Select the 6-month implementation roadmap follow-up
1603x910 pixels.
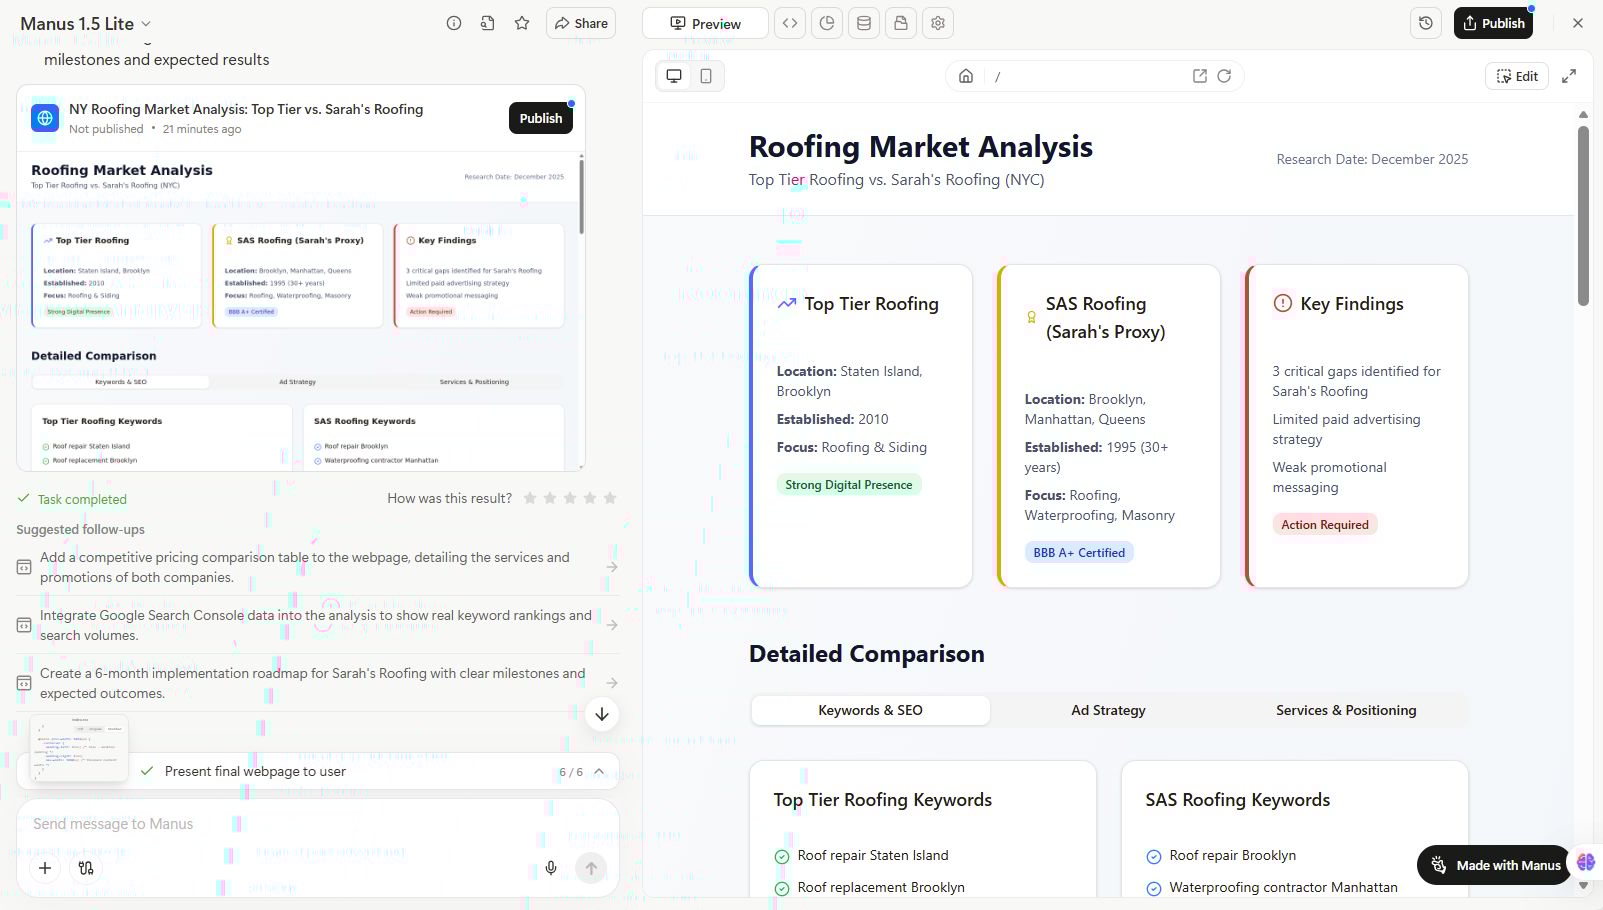pos(317,683)
